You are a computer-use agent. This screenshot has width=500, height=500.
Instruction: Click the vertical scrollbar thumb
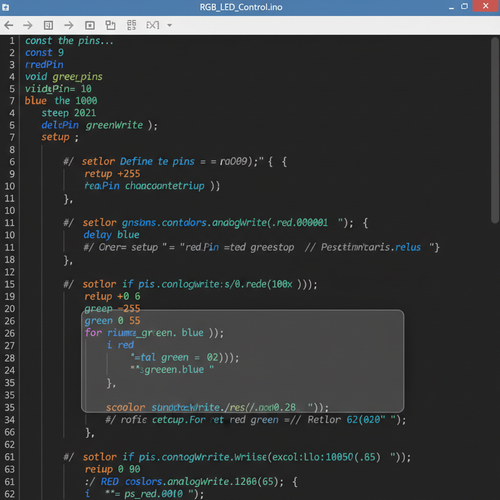click(x=495, y=130)
